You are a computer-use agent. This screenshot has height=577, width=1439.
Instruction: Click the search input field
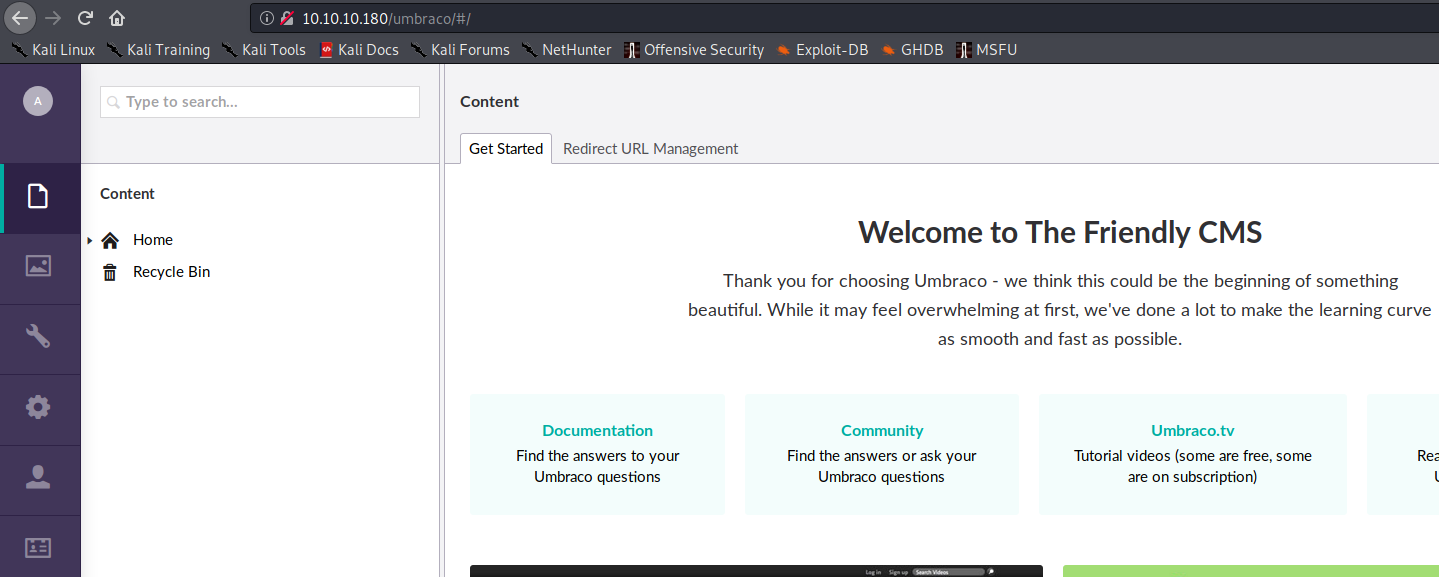(259, 101)
